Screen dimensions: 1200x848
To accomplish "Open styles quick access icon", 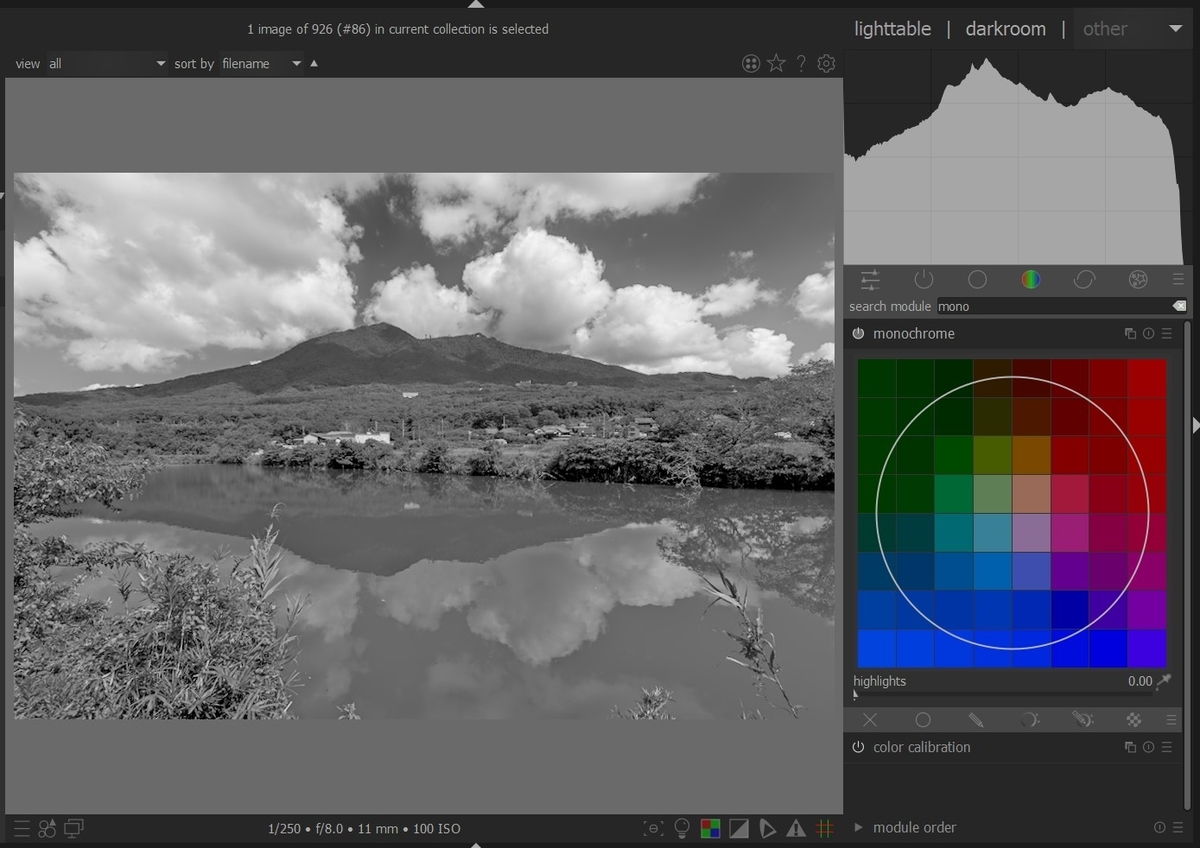I will point(47,828).
